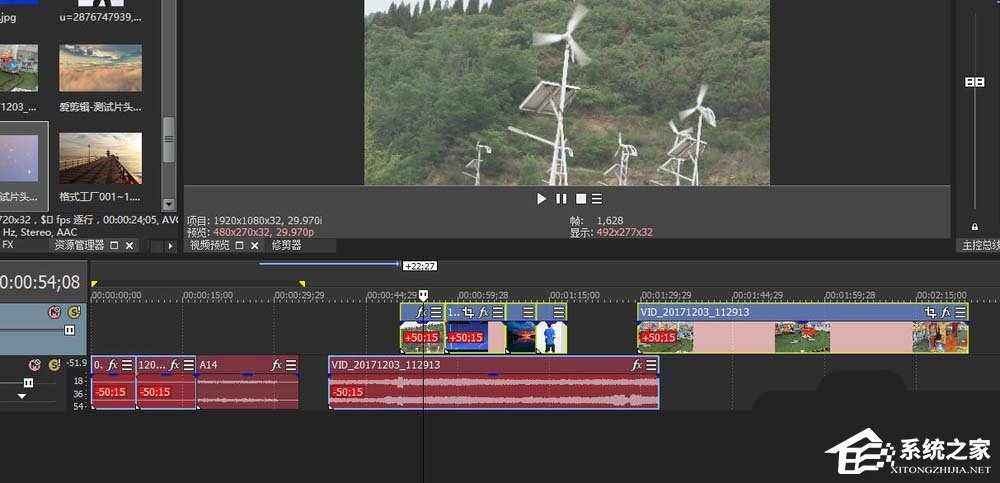
Task: Stop preview playback
Action: [x=580, y=199]
